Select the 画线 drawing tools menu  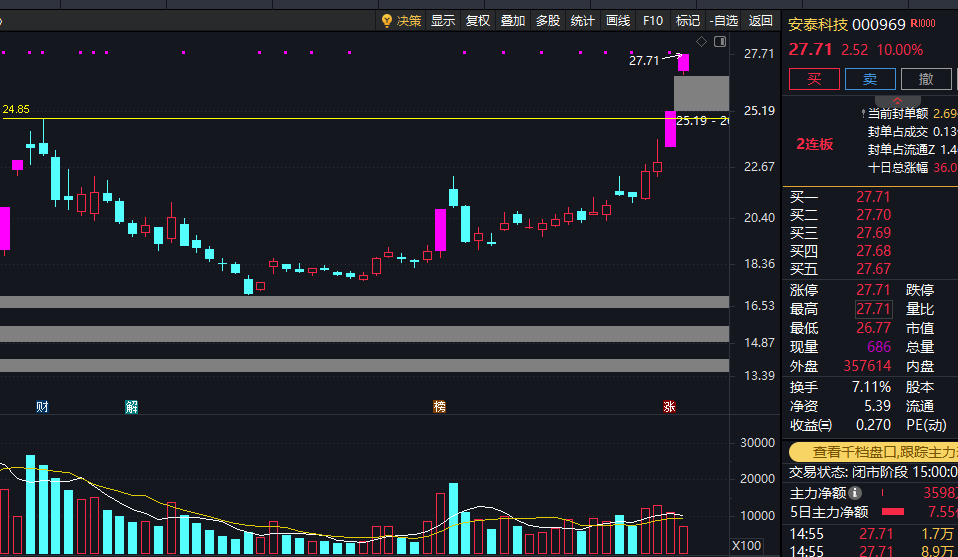(618, 21)
